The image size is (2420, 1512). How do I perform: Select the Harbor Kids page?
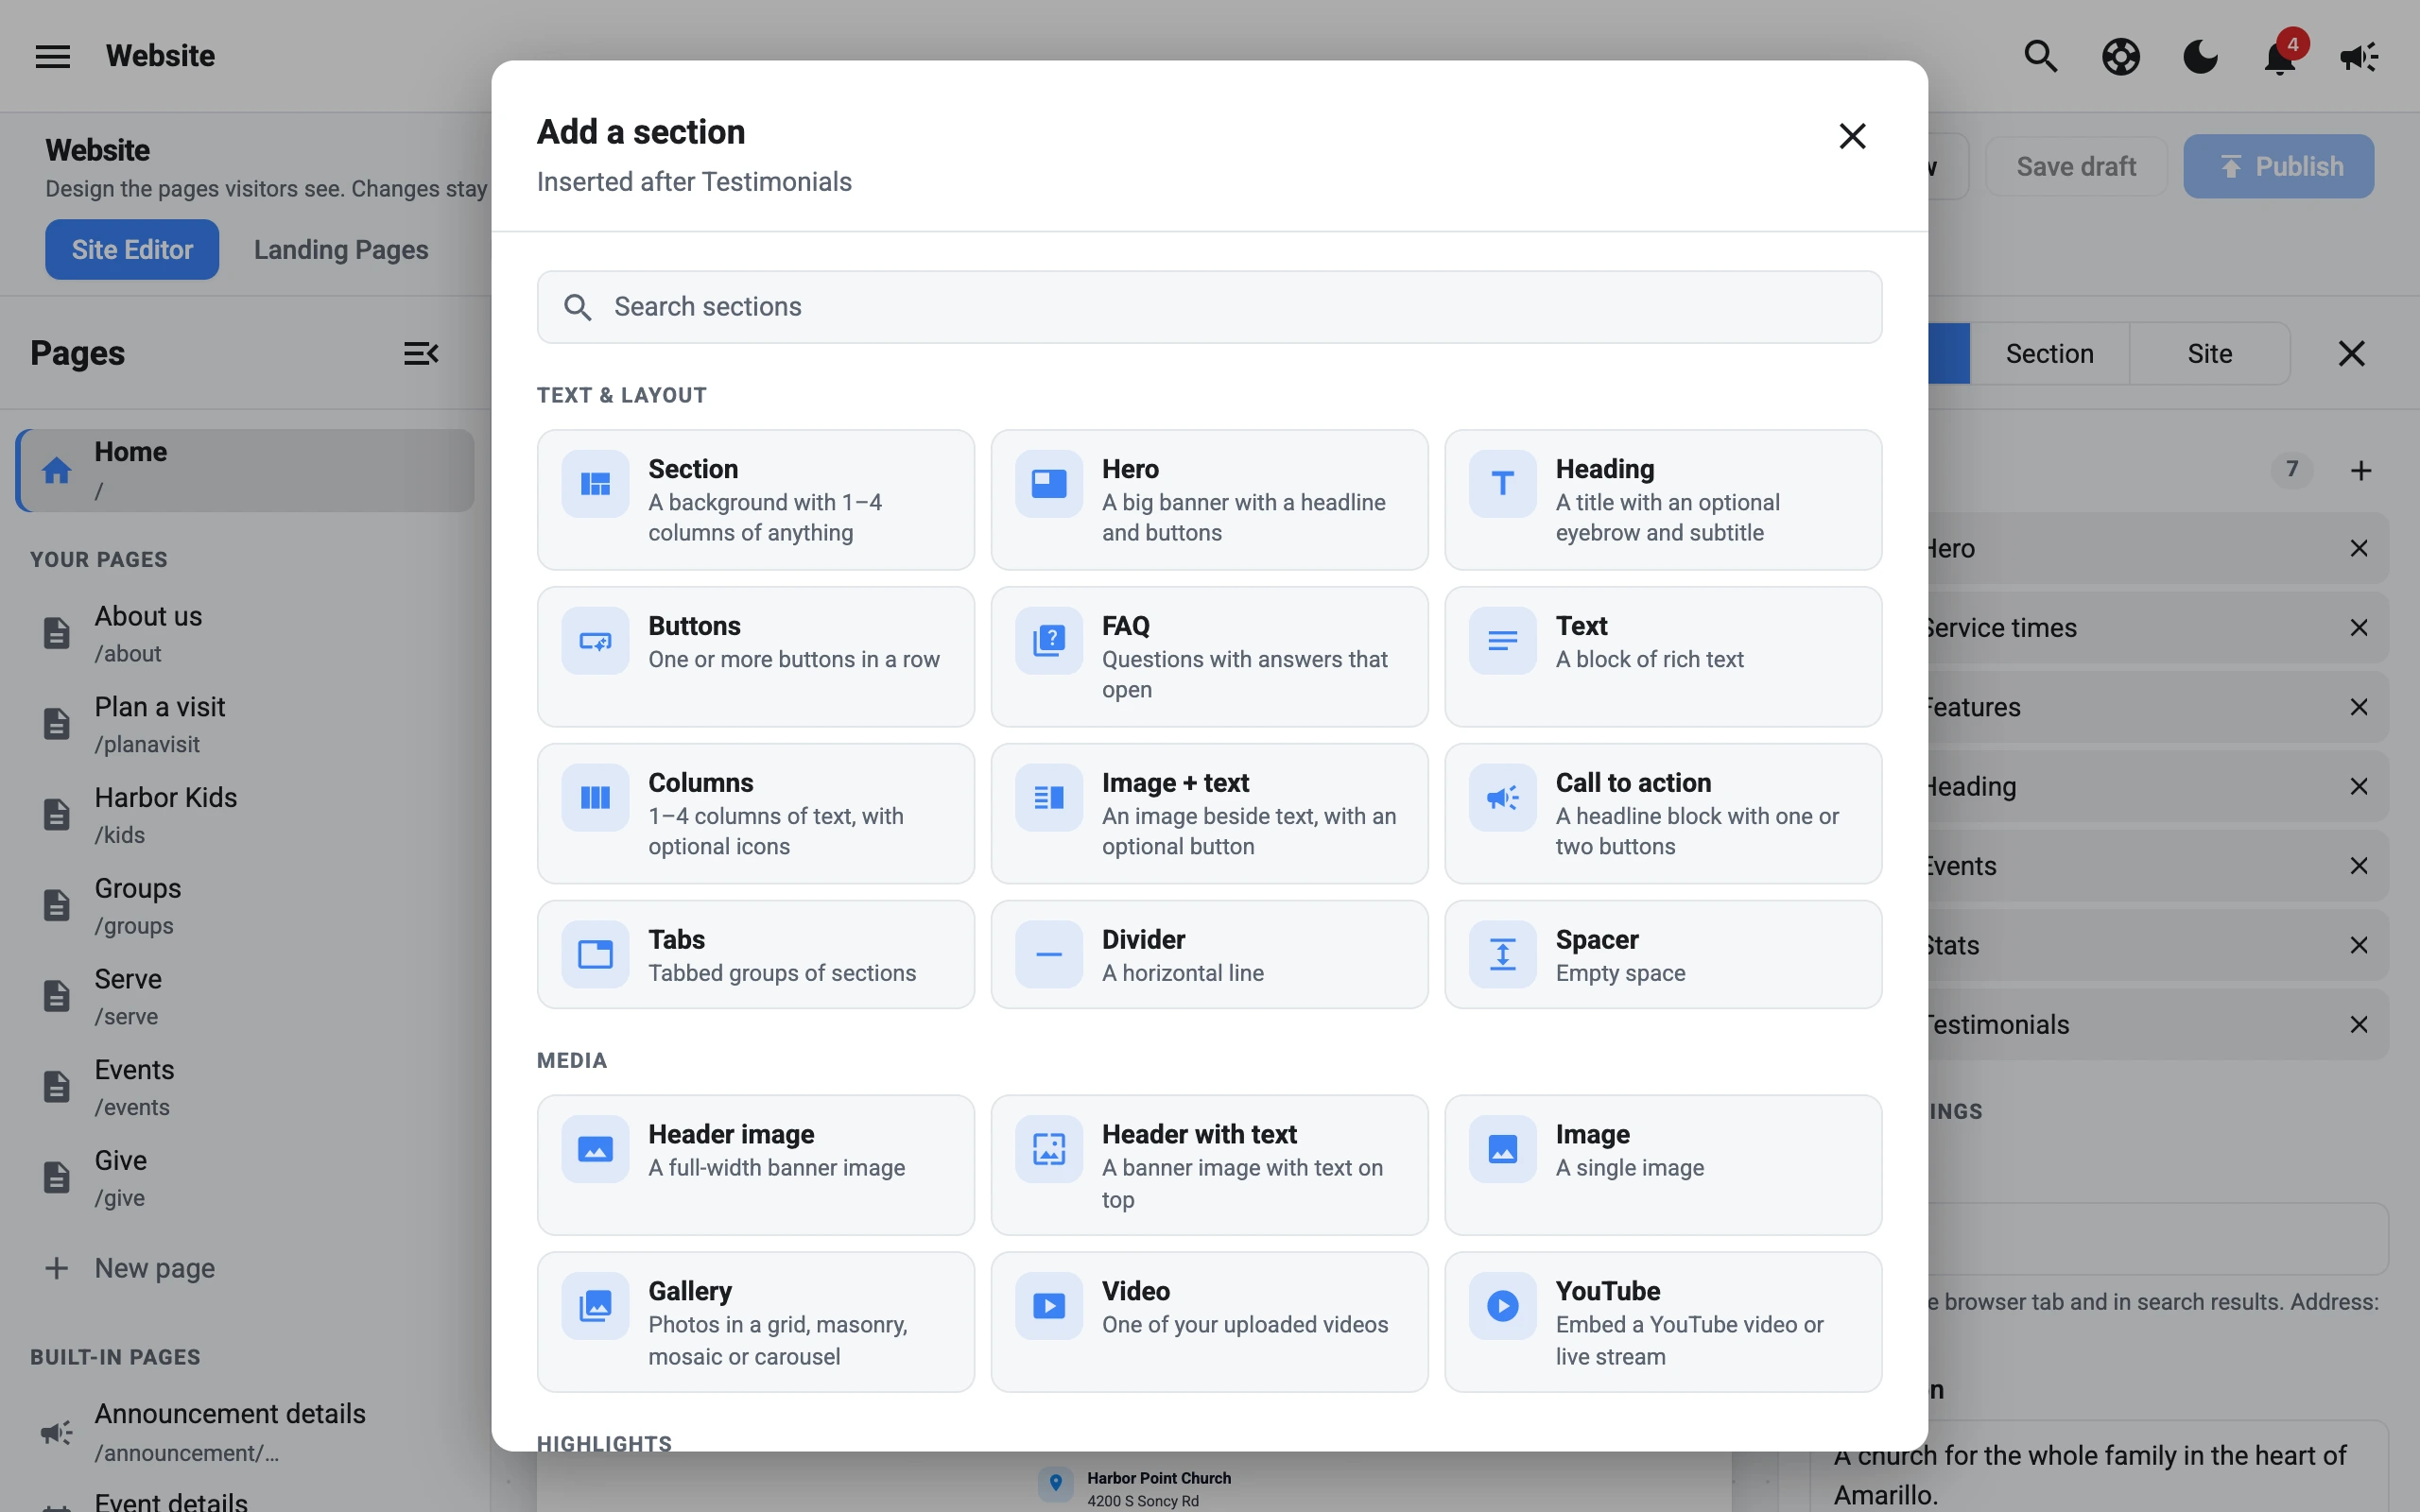(x=245, y=814)
